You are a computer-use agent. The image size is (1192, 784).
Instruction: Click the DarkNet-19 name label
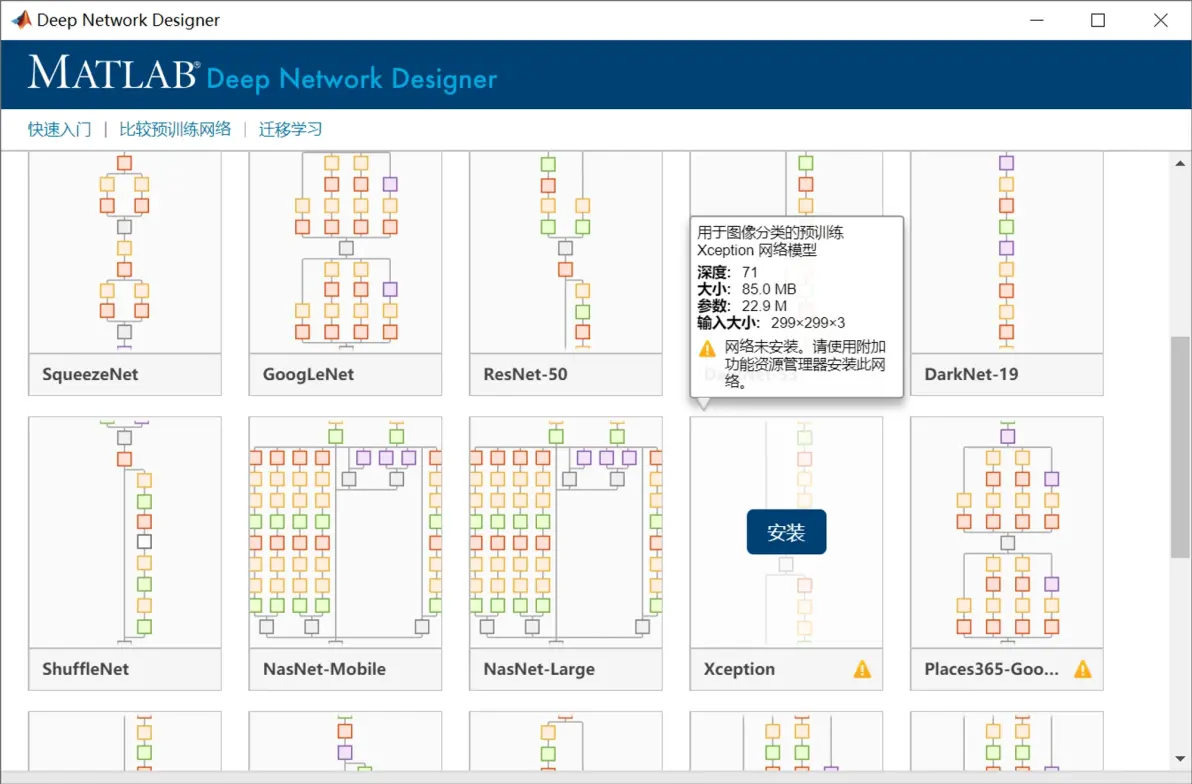tap(971, 374)
